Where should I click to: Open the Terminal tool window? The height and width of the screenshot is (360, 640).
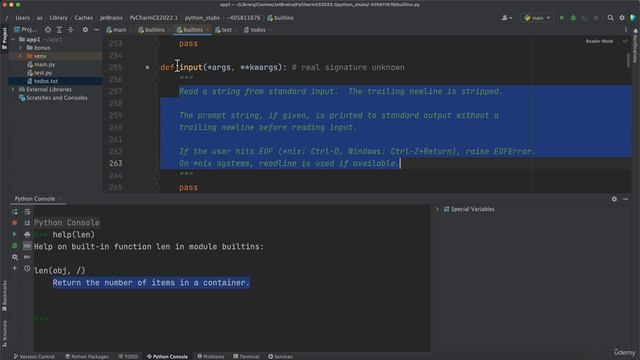pyautogui.click(x=246, y=357)
